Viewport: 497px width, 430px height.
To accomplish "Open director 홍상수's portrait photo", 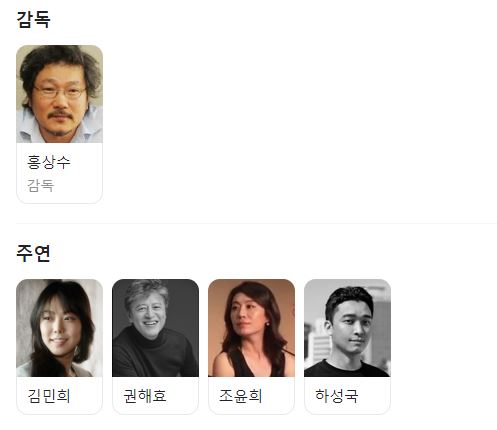I will coord(59,94).
